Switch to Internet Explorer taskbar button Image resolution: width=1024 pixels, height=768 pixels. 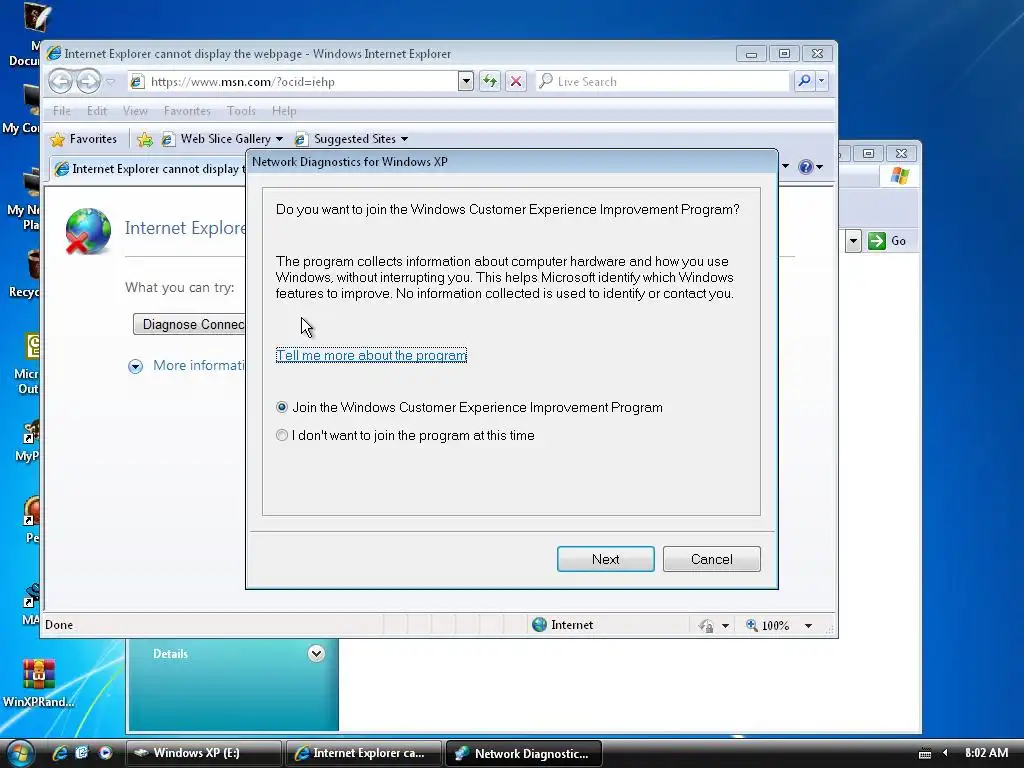[363, 753]
